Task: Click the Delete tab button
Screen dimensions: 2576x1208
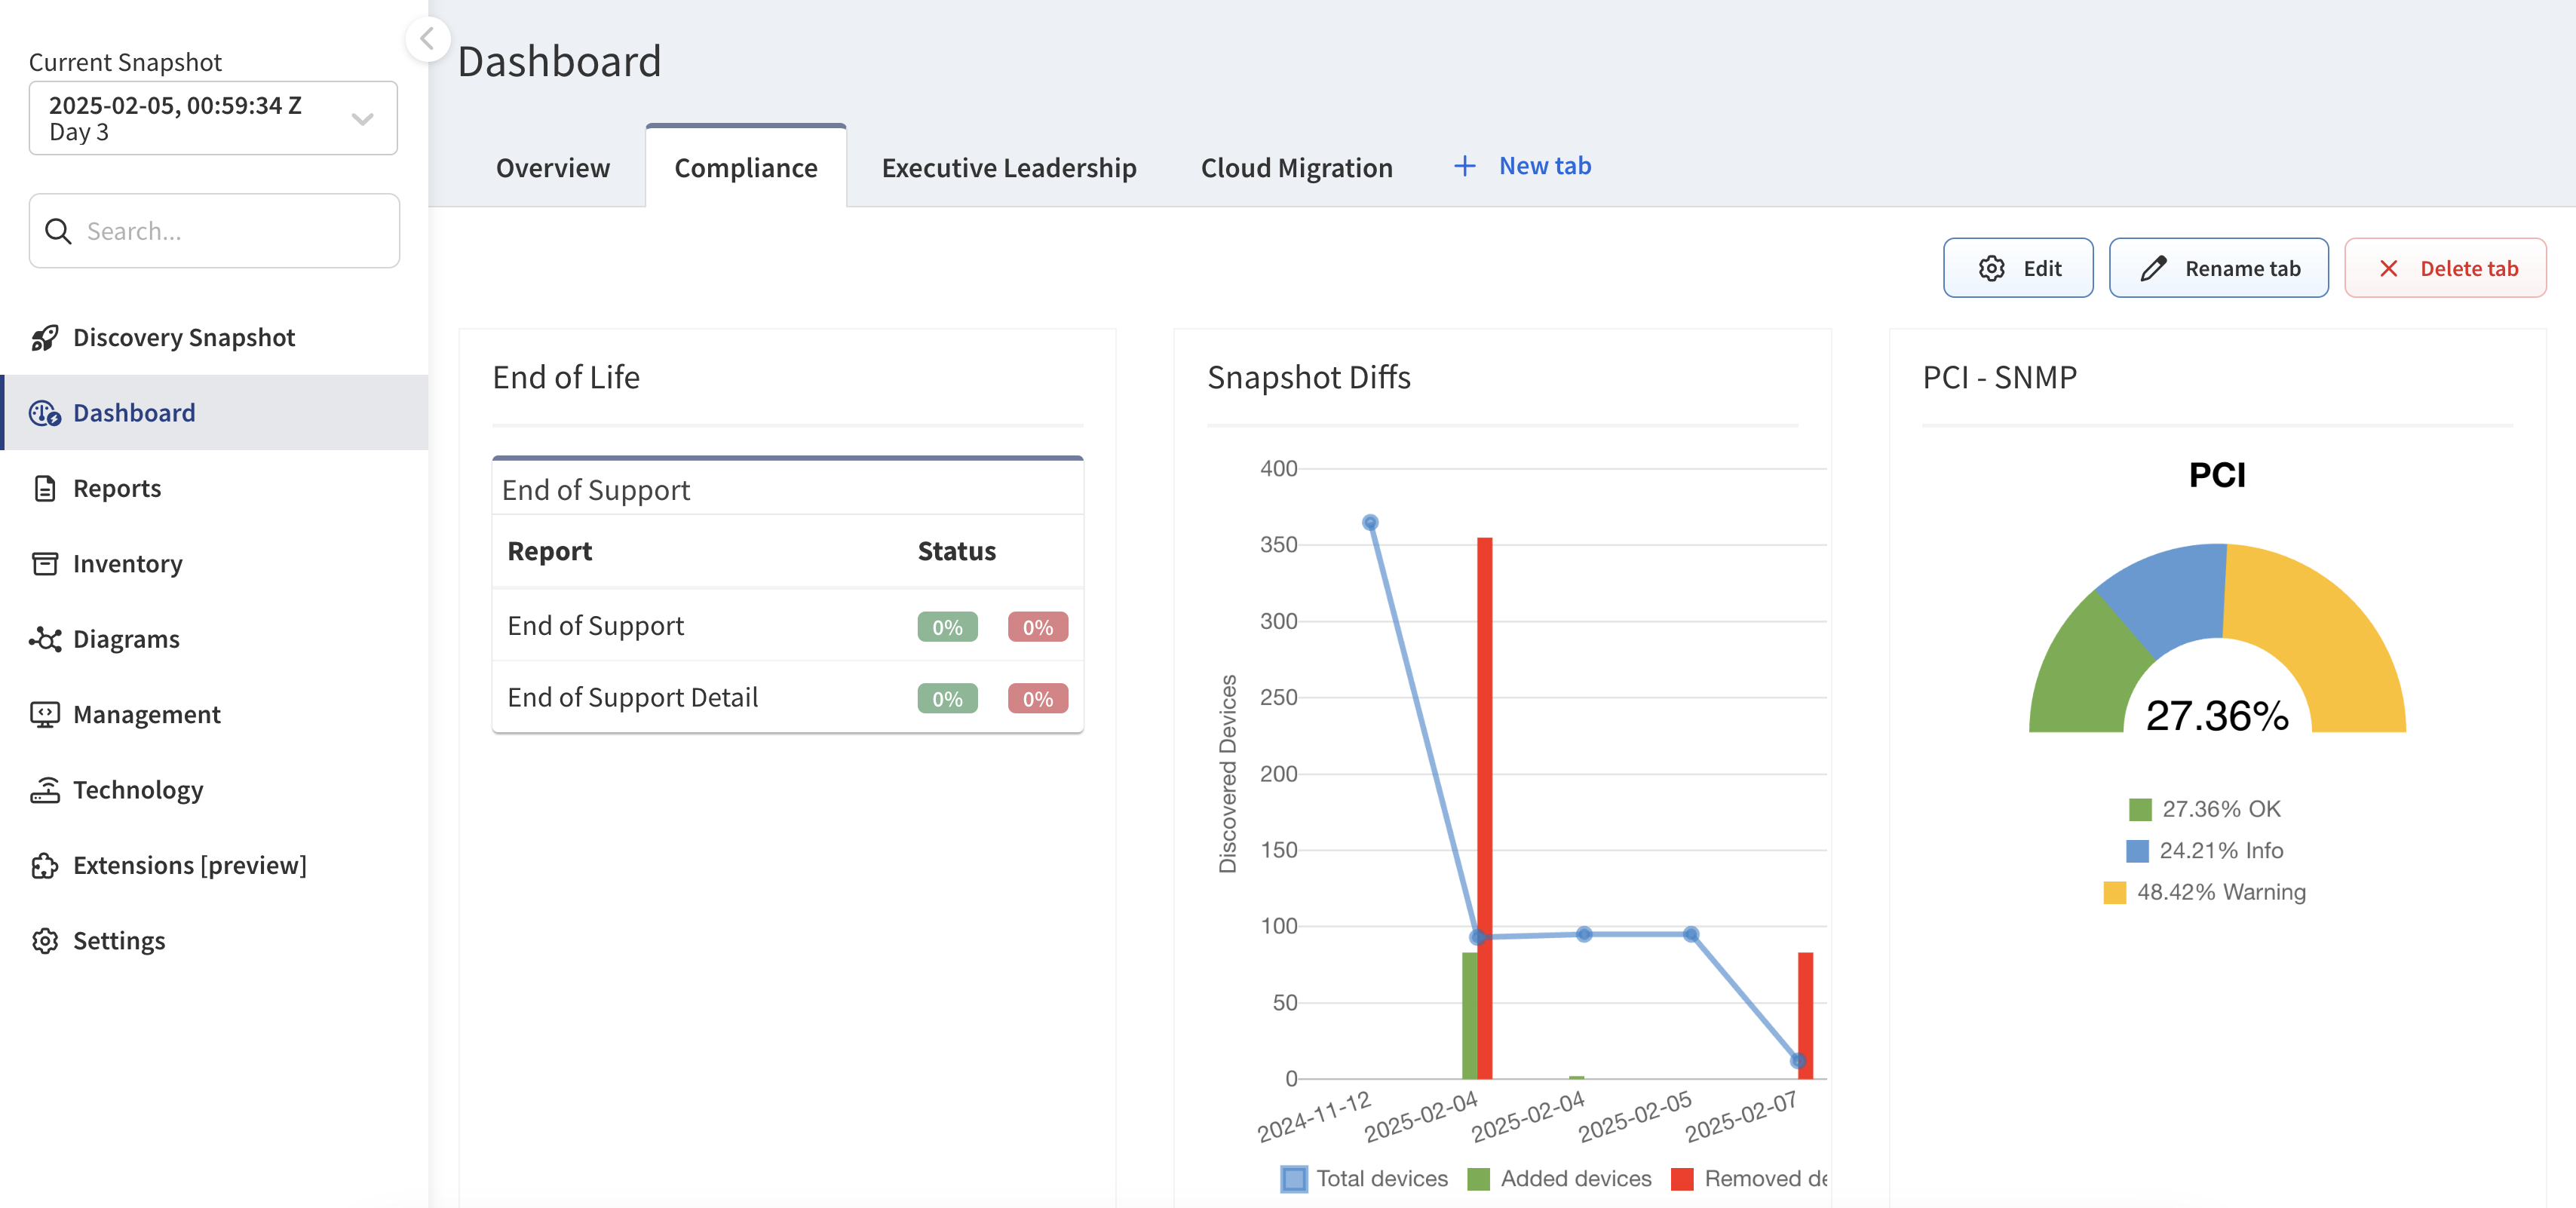Action: point(2445,268)
